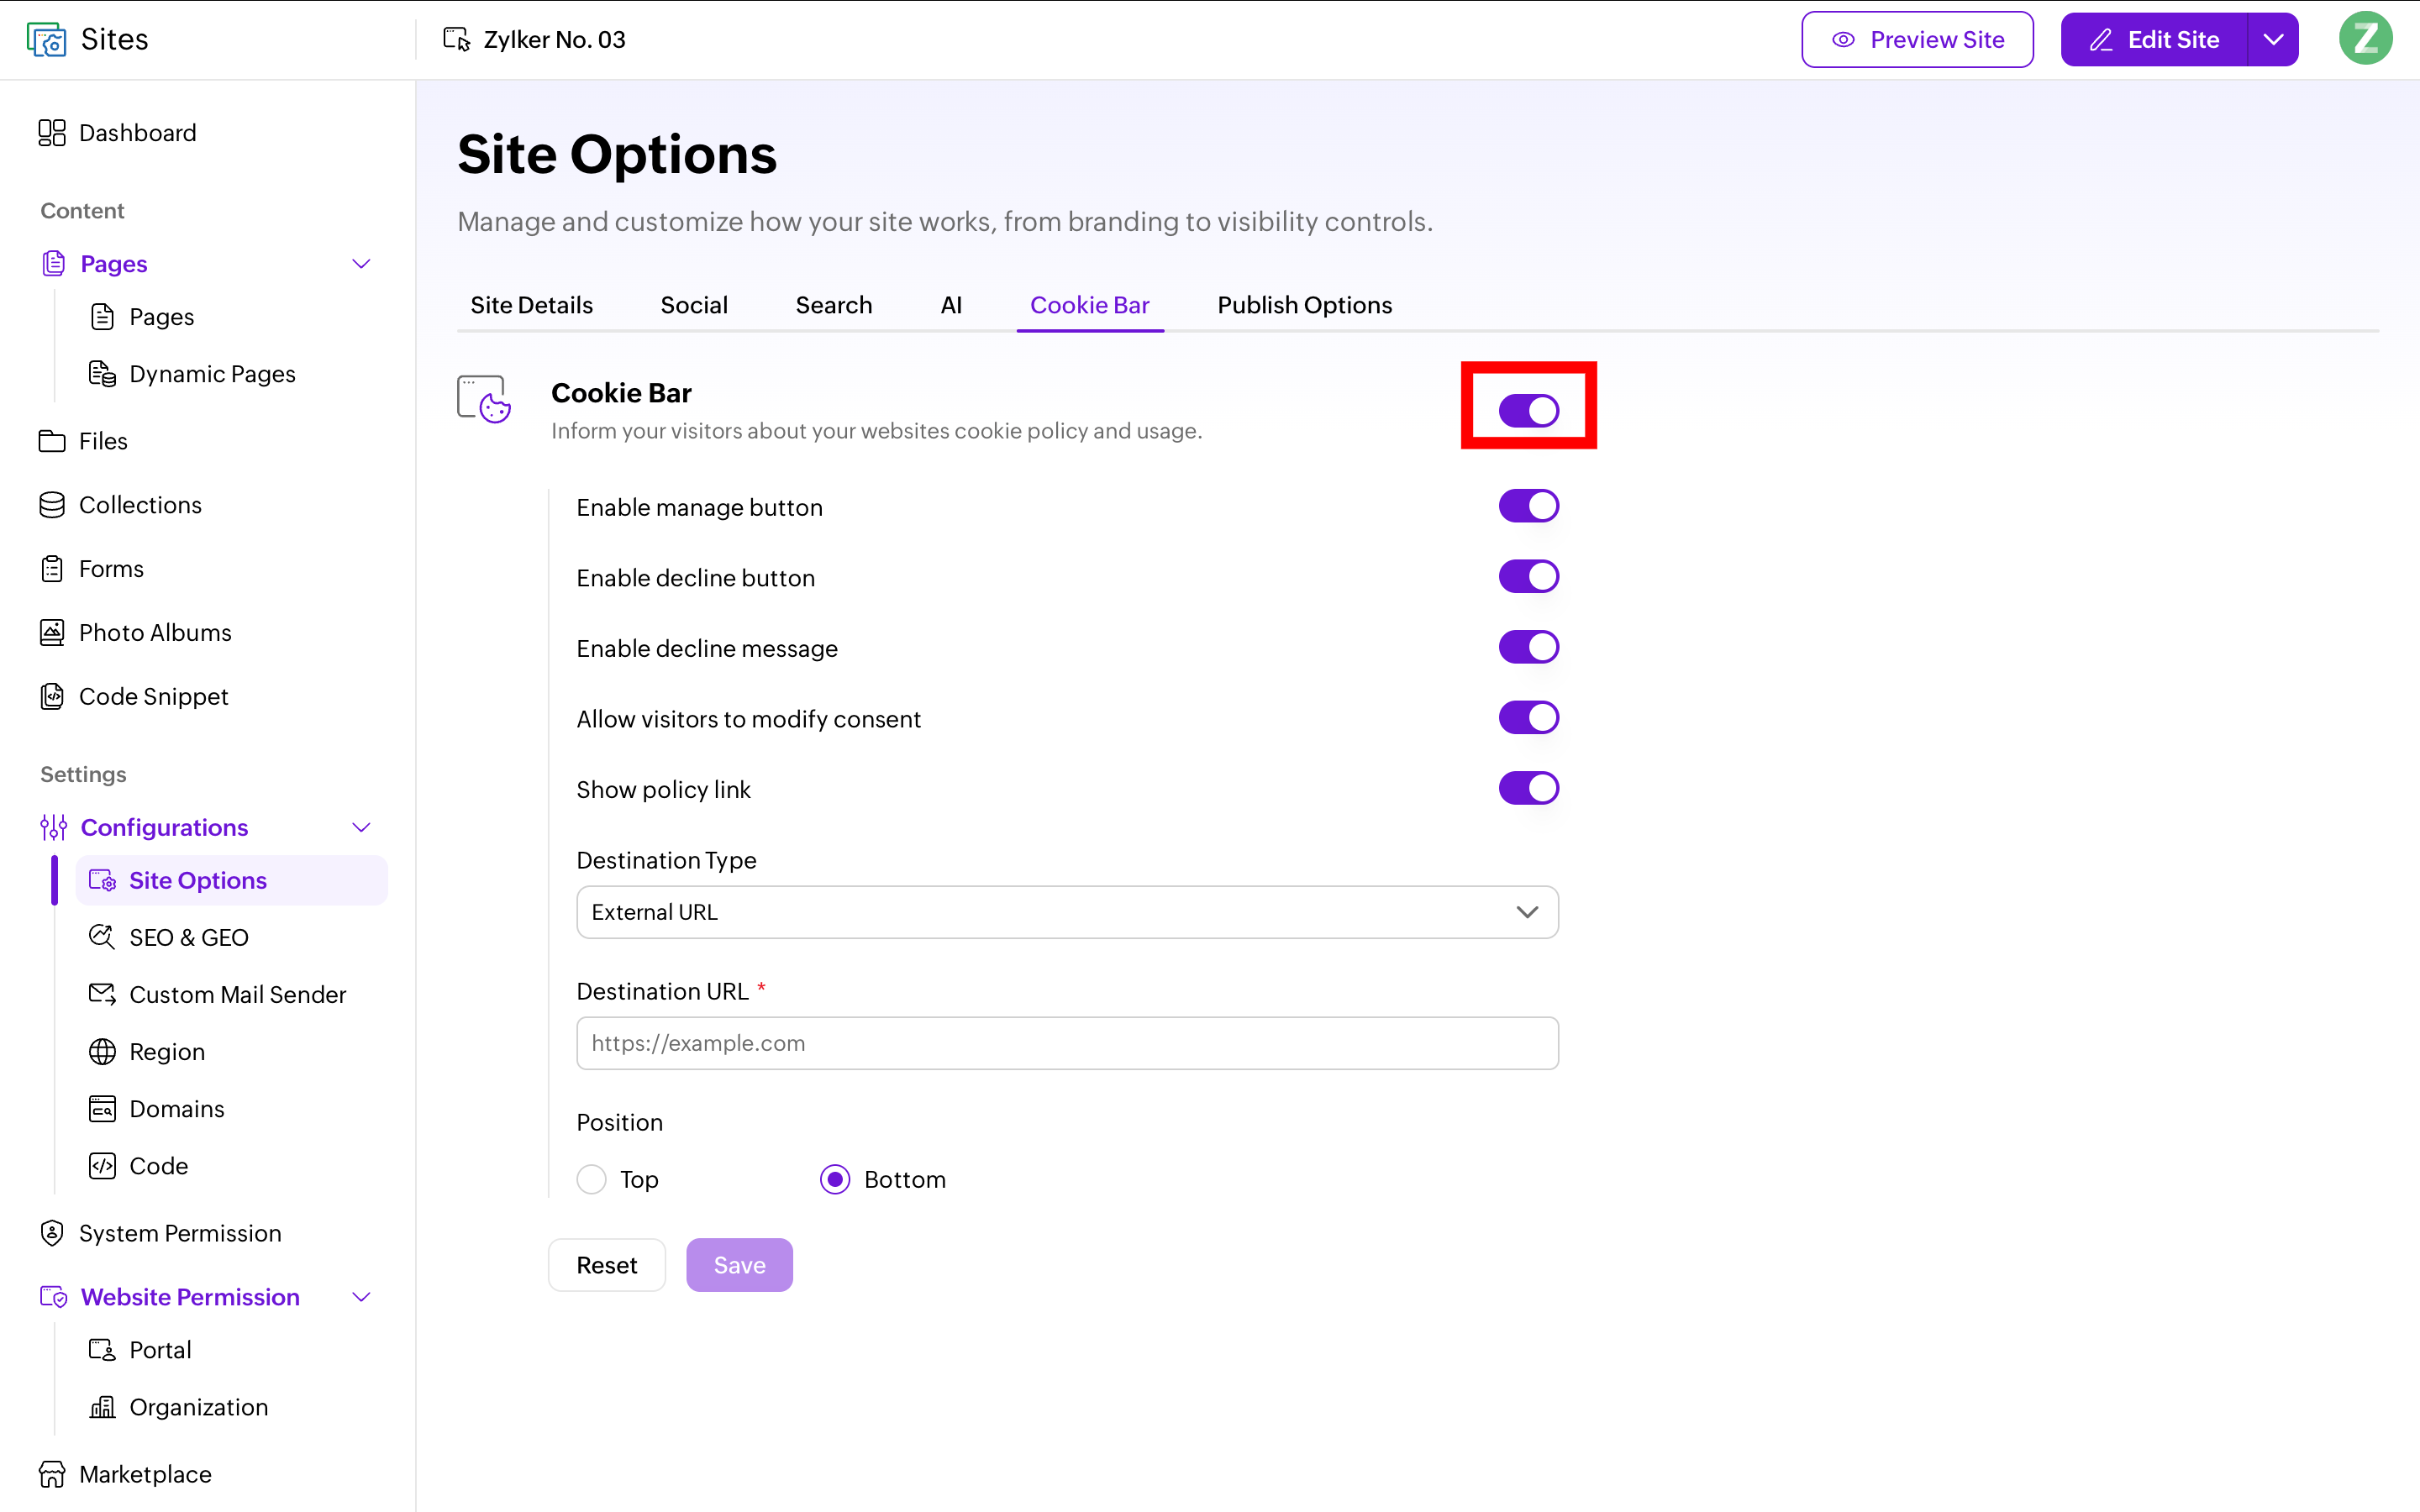Select the Files folder icon
This screenshot has height=1512, width=2420.
click(52, 441)
